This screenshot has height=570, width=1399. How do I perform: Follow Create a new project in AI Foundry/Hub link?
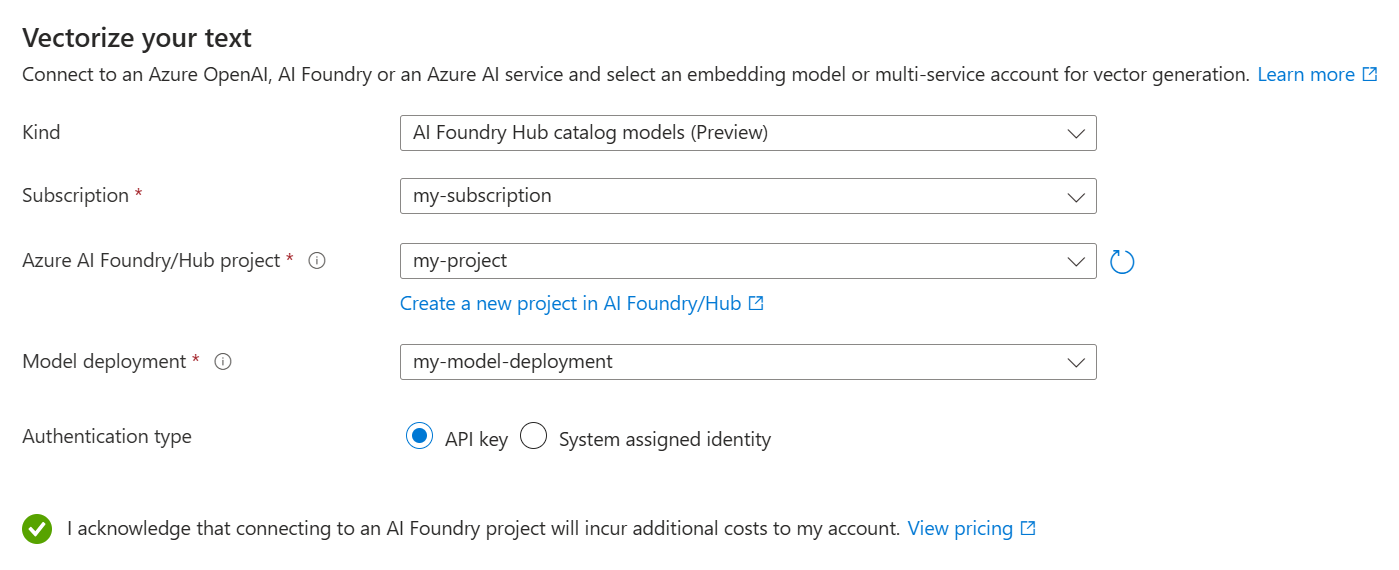(x=570, y=303)
